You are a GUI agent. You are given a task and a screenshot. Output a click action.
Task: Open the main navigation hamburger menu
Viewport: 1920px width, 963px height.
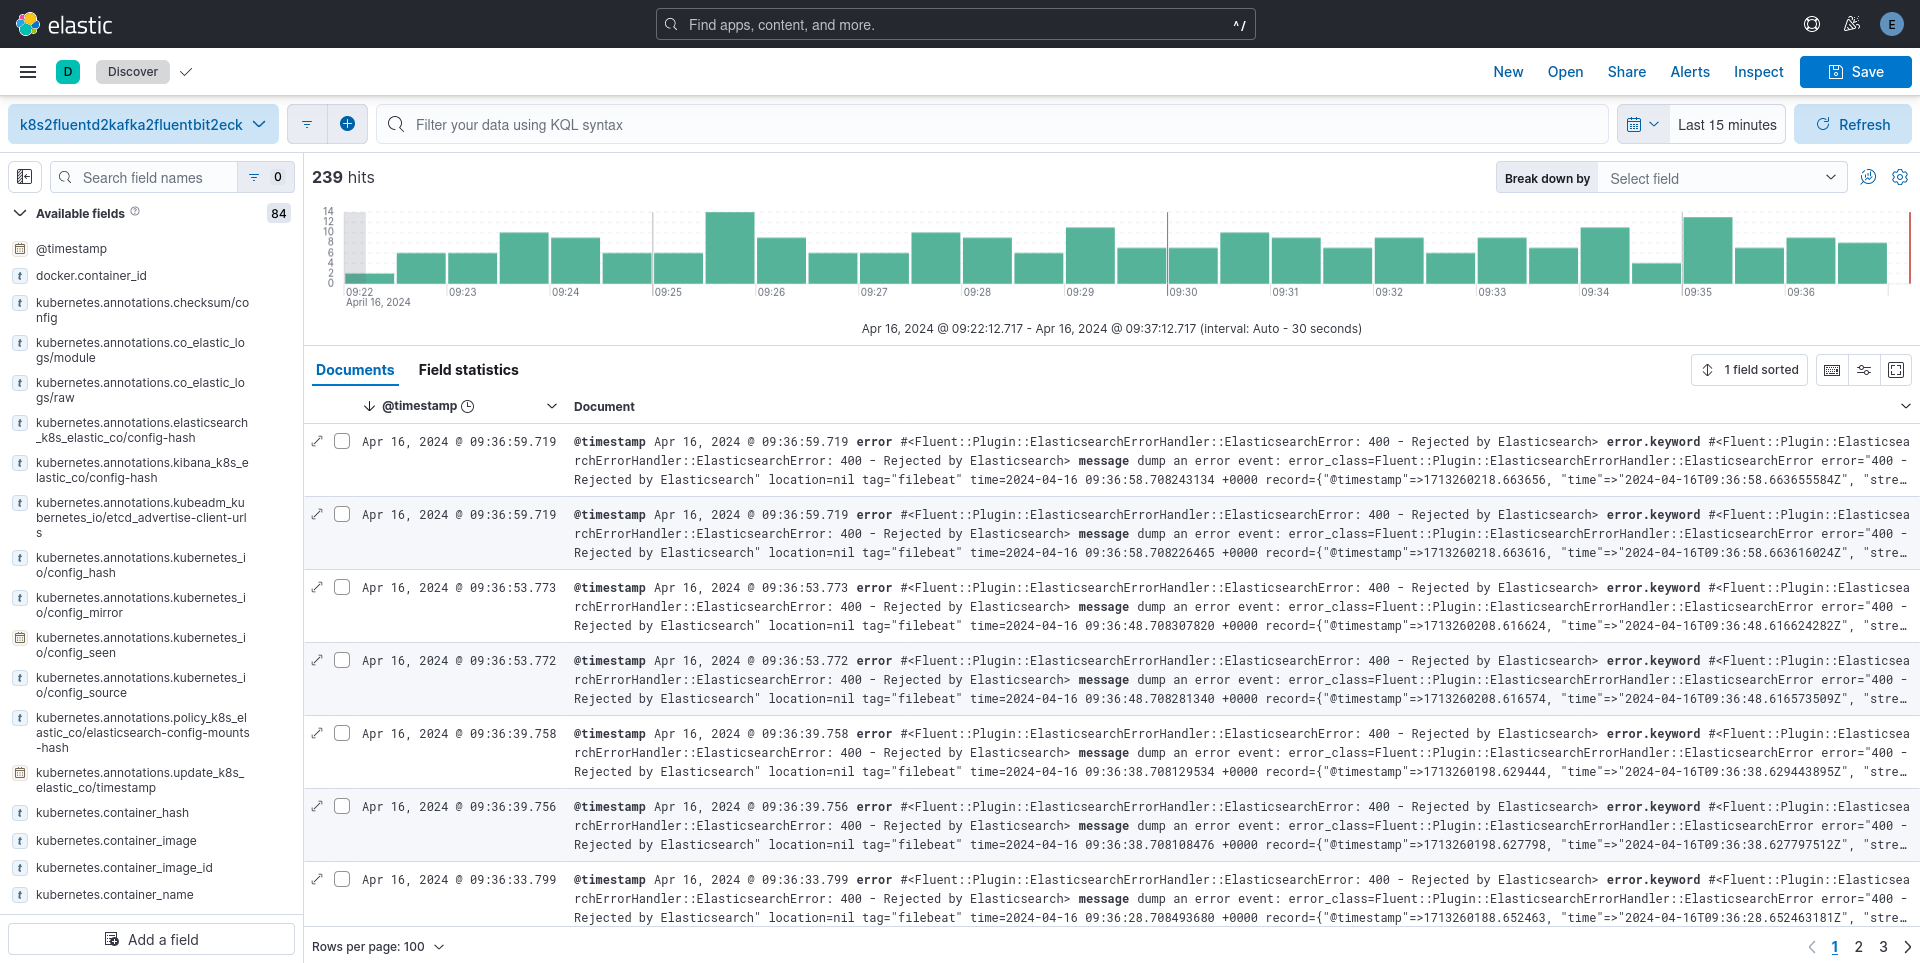coord(28,72)
